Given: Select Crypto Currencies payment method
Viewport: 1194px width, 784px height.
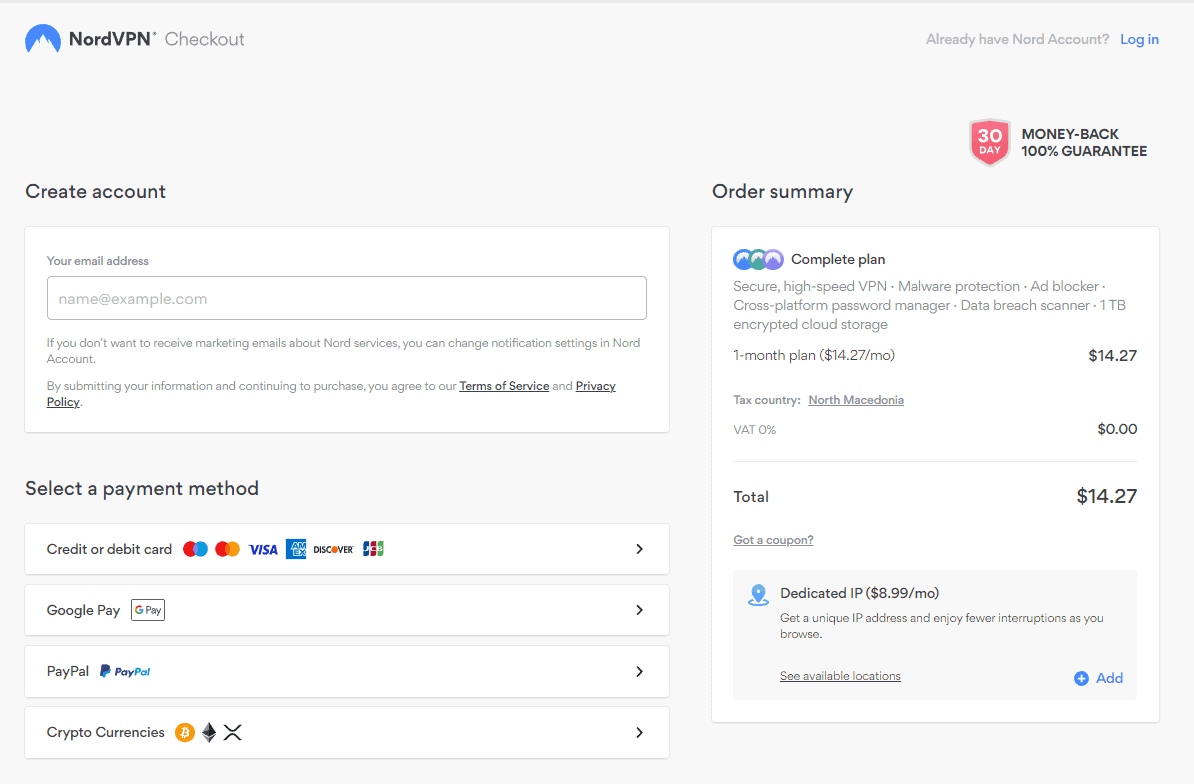Looking at the screenshot, I should [347, 732].
